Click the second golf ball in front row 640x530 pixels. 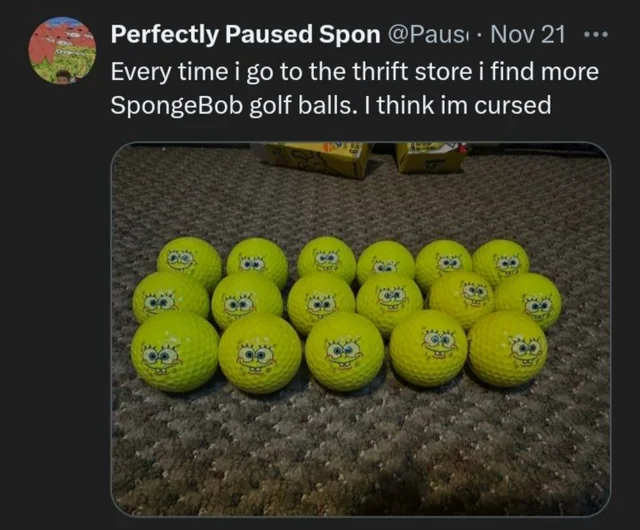(x=260, y=354)
